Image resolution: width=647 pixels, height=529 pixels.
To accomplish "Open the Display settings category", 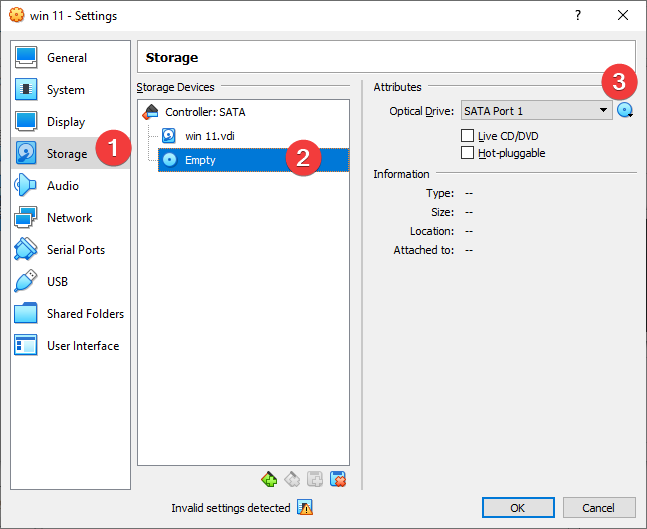I will point(70,121).
